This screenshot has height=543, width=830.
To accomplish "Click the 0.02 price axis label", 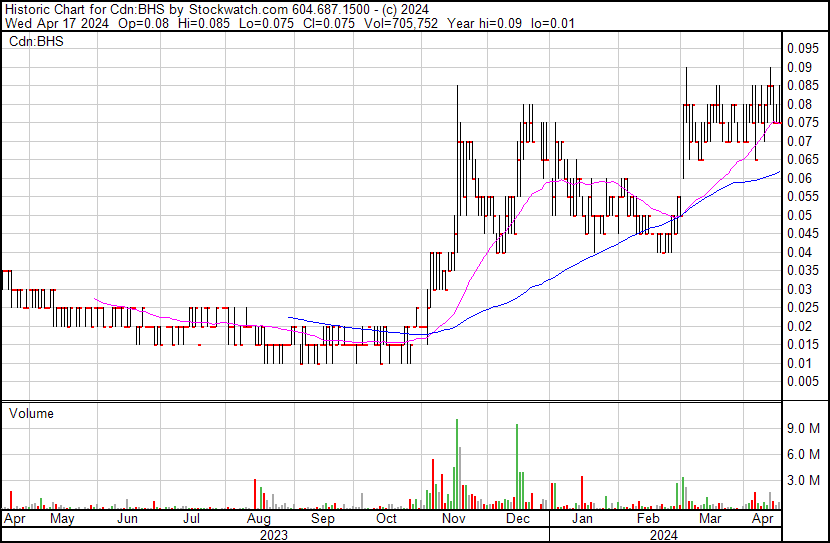I will (799, 327).
